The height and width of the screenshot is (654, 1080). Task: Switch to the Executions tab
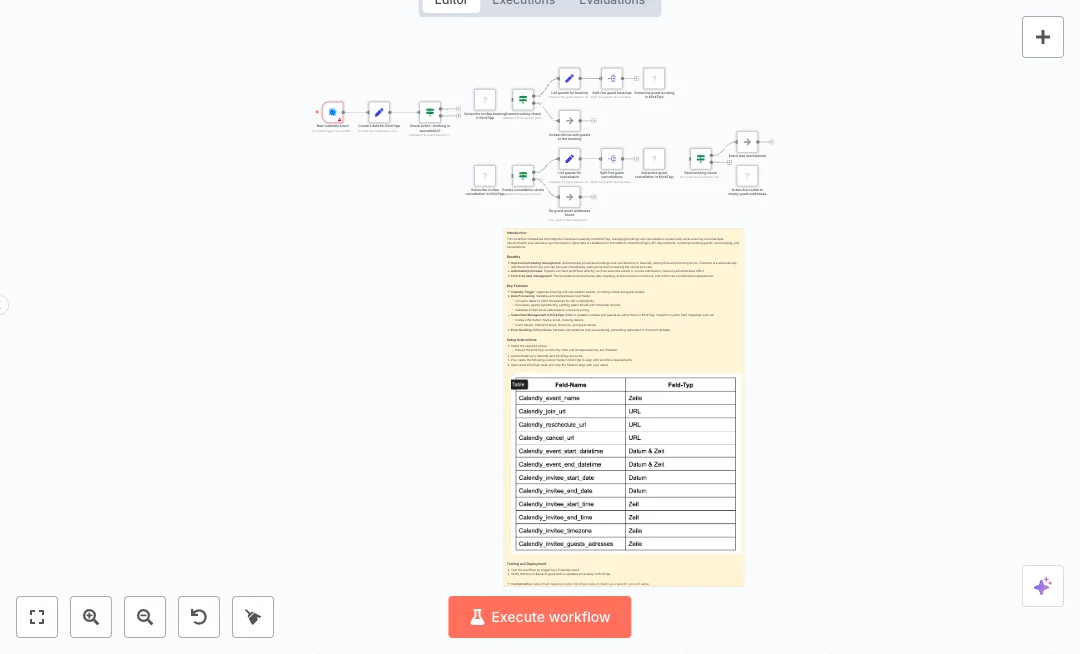coord(523,3)
